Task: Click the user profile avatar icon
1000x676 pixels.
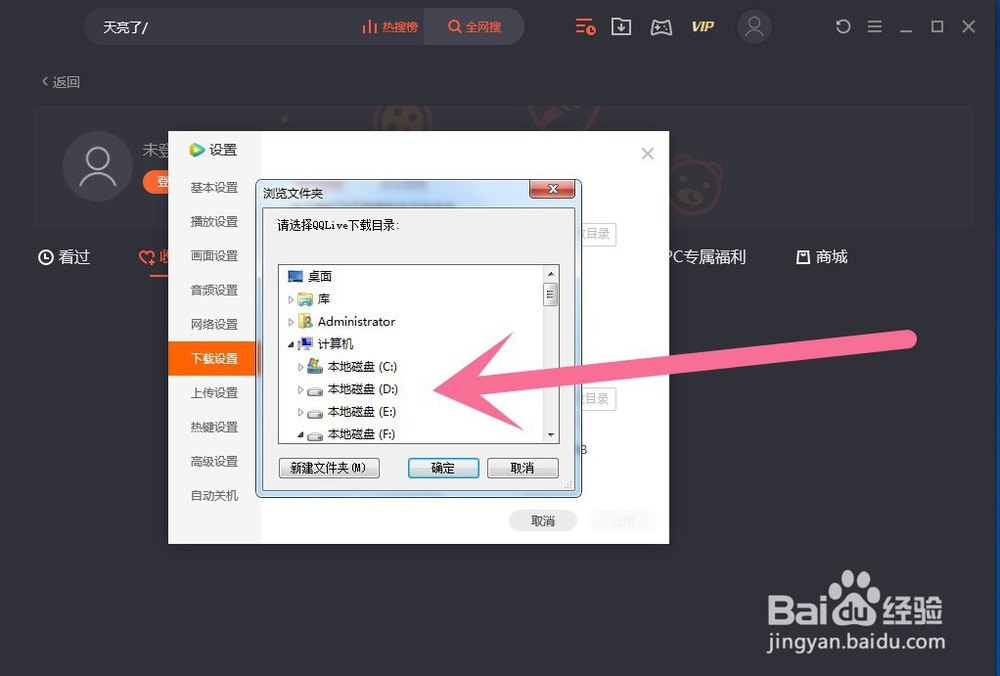Action: pyautogui.click(x=755, y=27)
